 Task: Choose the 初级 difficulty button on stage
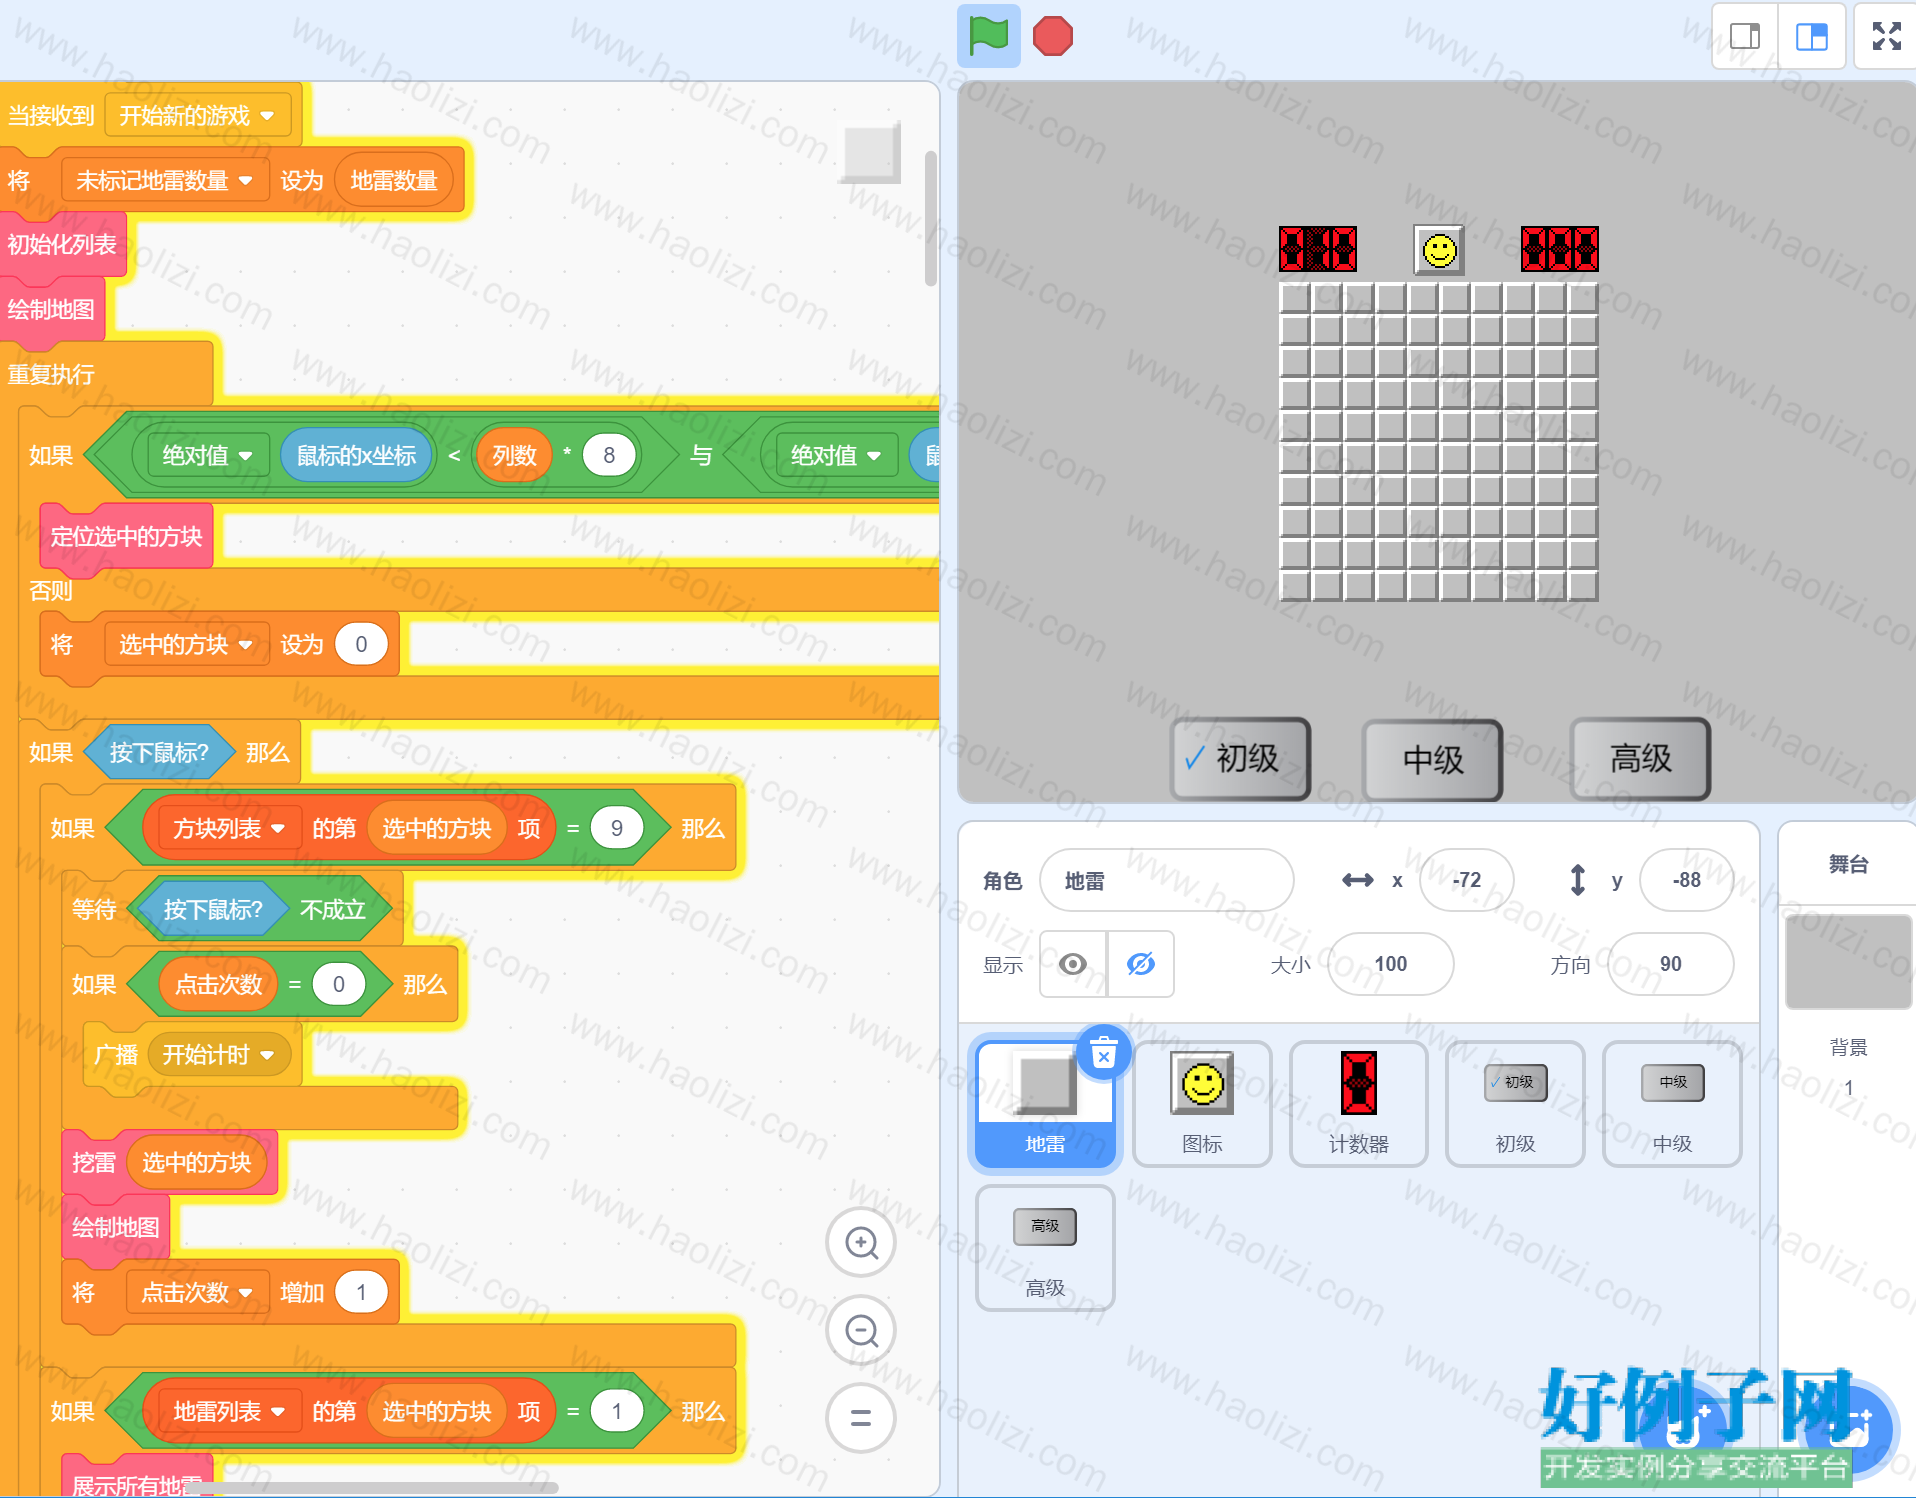1241,759
